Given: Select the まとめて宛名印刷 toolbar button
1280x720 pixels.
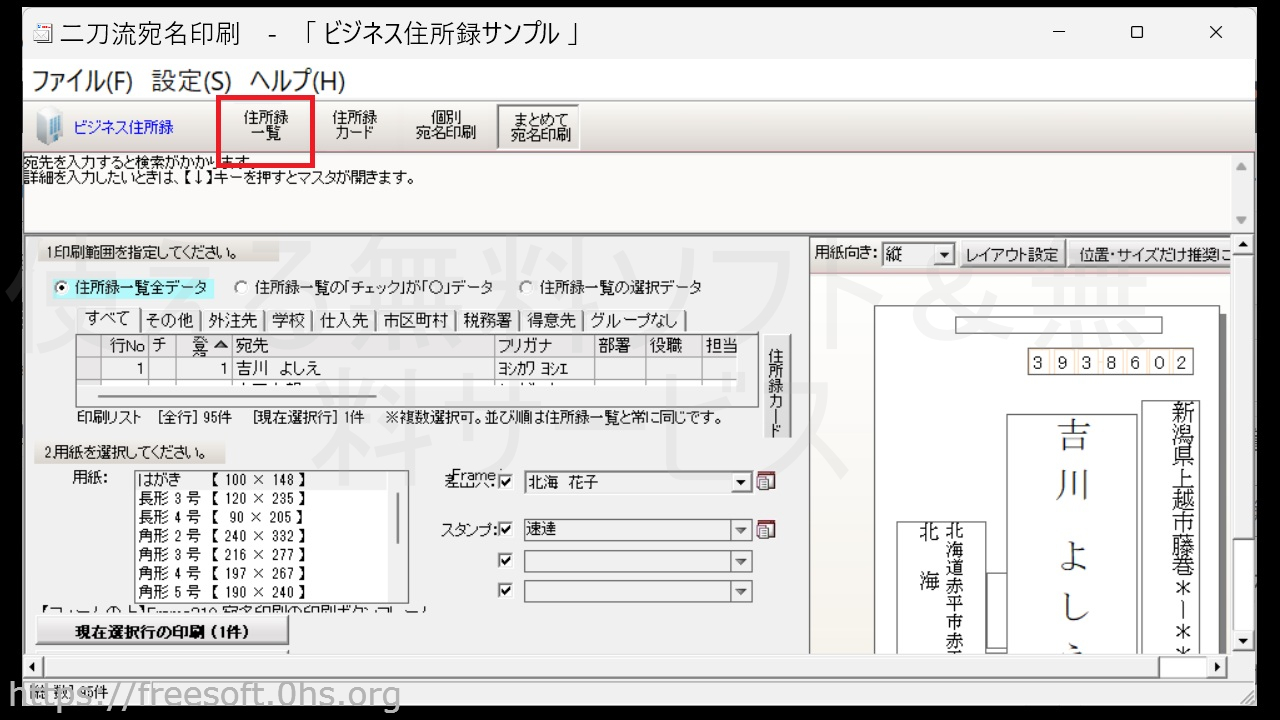Looking at the screenshot, I should (540, 127).
